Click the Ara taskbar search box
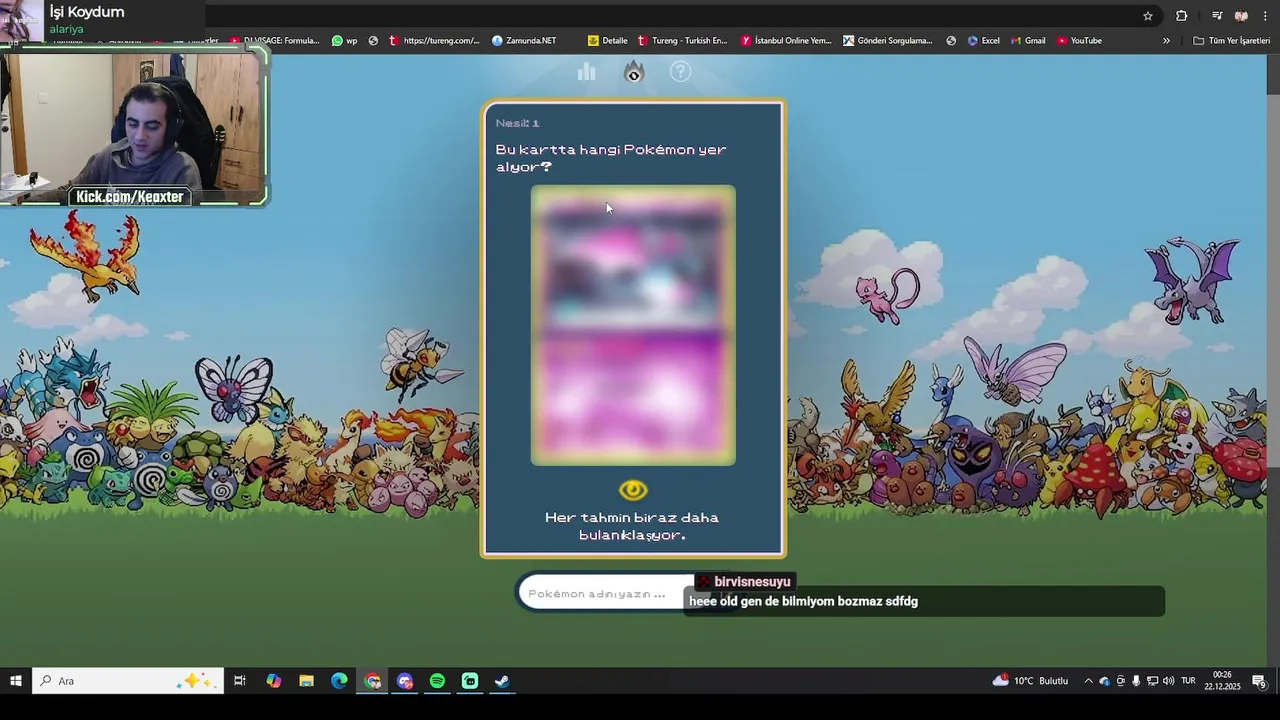Image resolution: width=1280 pixels, height=720 pixels. click(x=128, y=681)
